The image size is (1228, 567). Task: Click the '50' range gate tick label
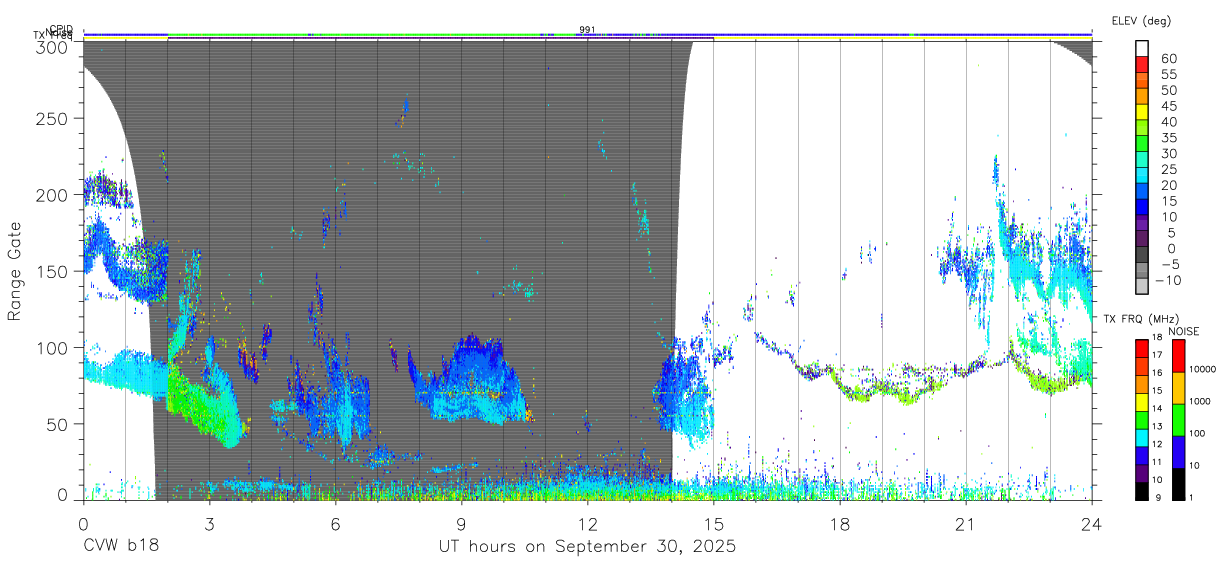(58, 423)
